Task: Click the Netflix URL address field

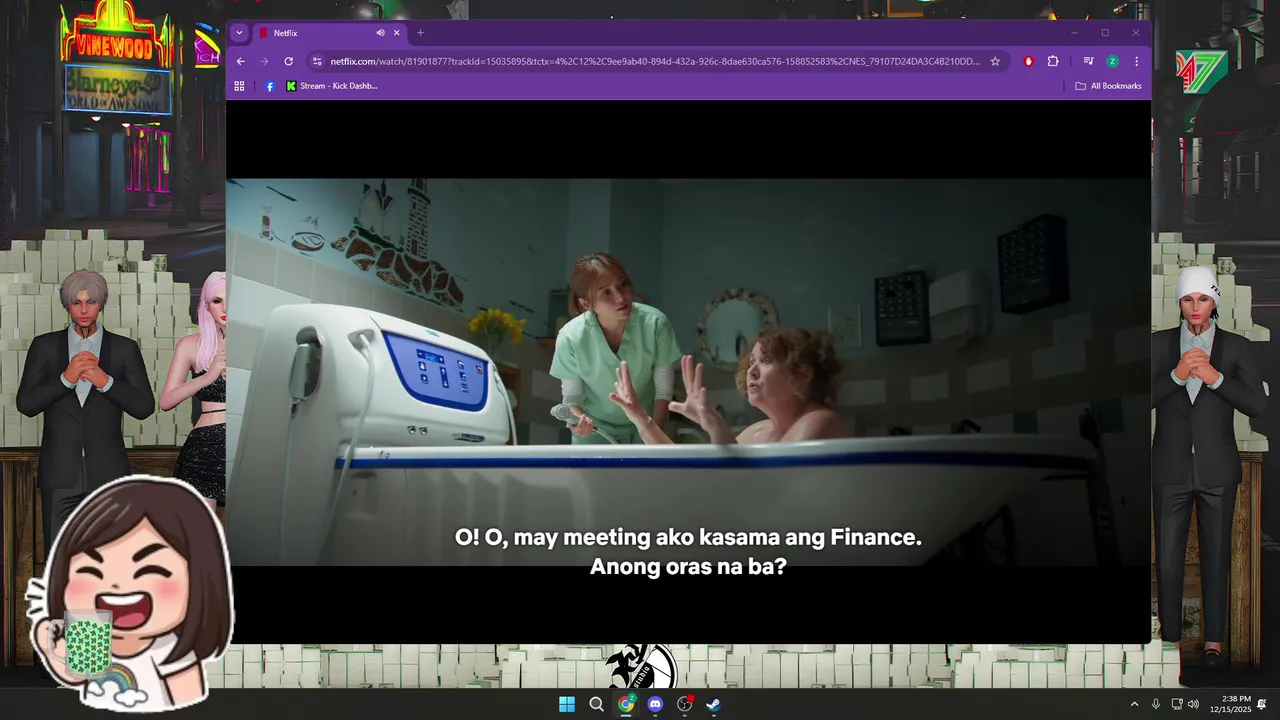Action: pos(655,61)
